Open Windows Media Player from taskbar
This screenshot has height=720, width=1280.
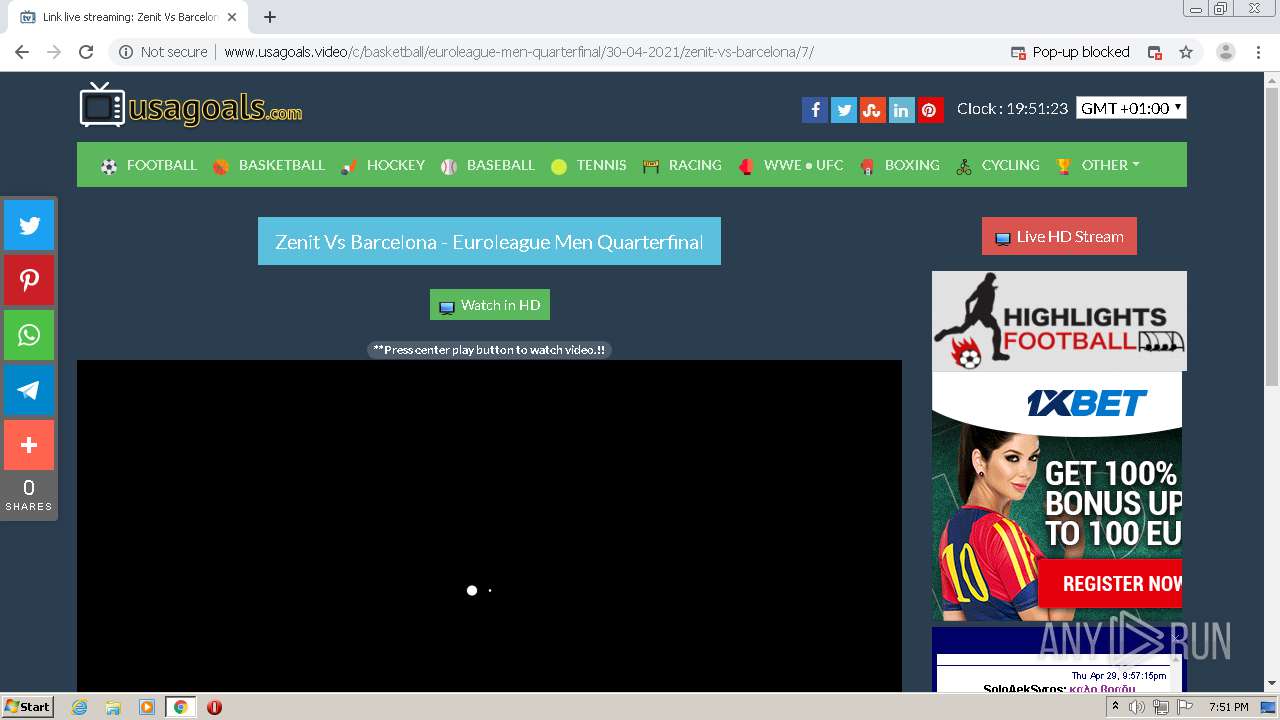point(146,707)
